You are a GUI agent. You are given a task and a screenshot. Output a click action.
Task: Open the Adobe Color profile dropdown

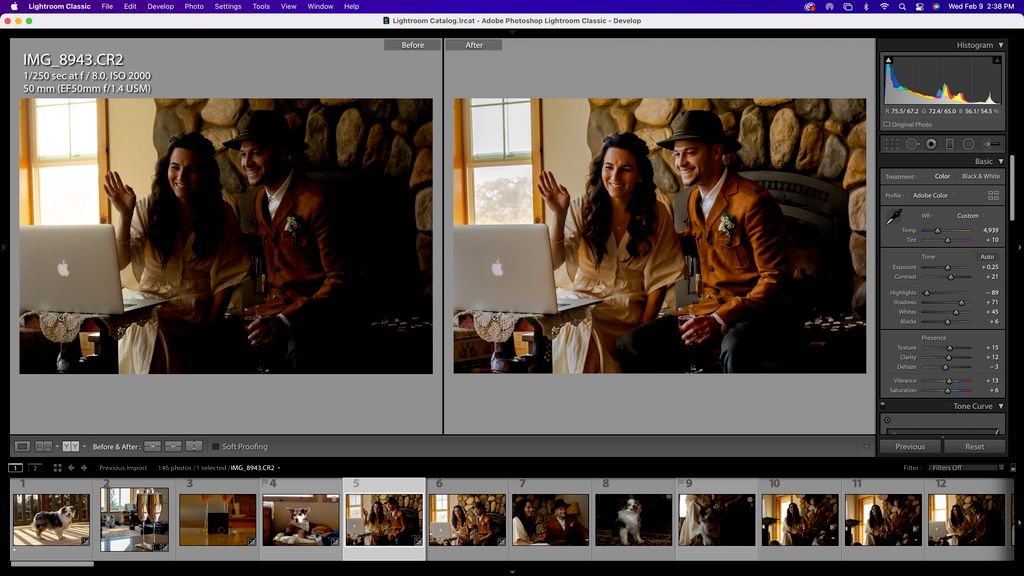934,195
